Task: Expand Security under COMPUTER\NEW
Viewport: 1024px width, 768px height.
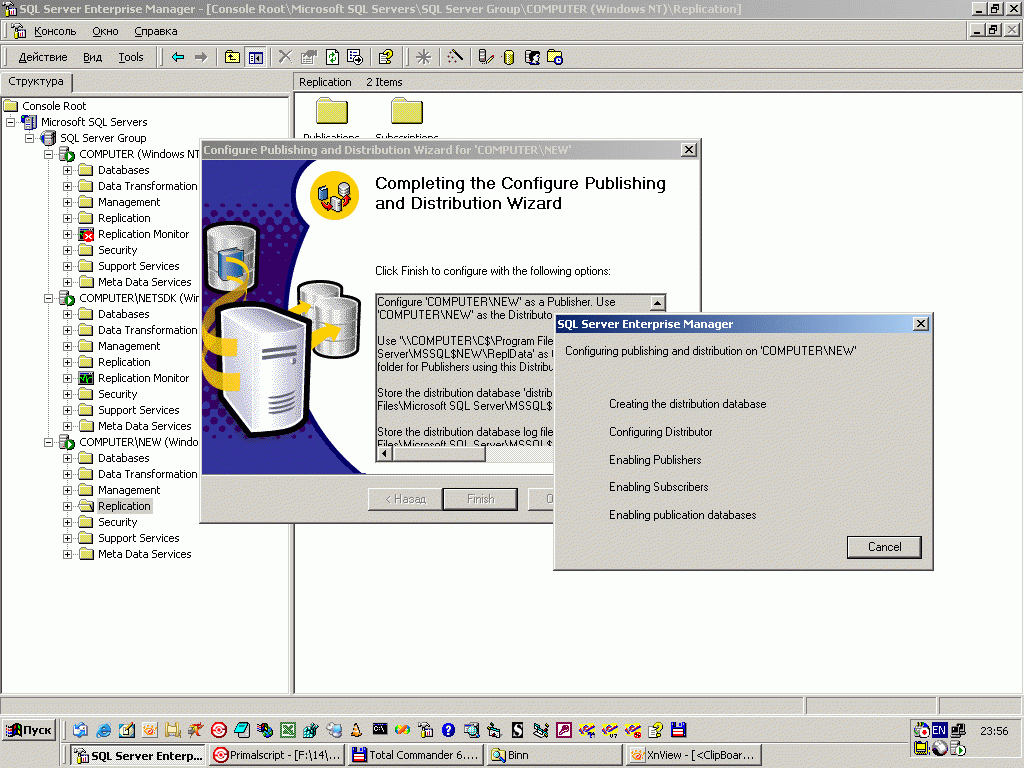Action: [67, 522]
